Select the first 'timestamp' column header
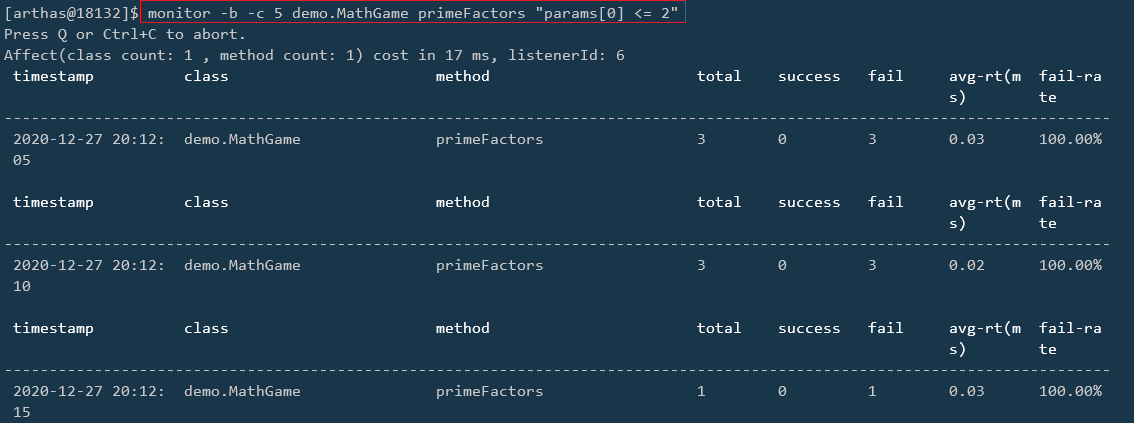This screenshot has height=423, width=1134. (x=53, y=77)
